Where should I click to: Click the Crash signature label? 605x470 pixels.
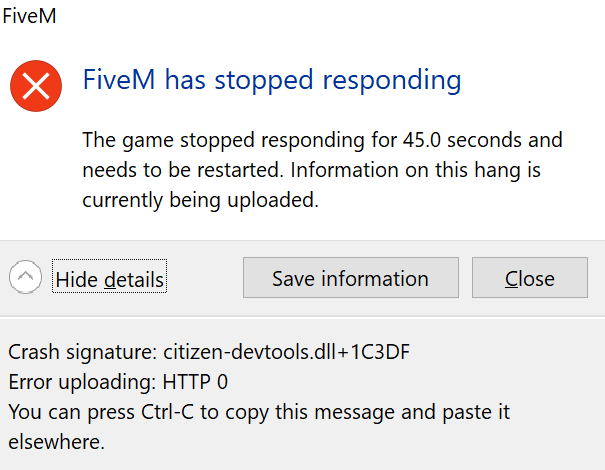pos(80,353)
